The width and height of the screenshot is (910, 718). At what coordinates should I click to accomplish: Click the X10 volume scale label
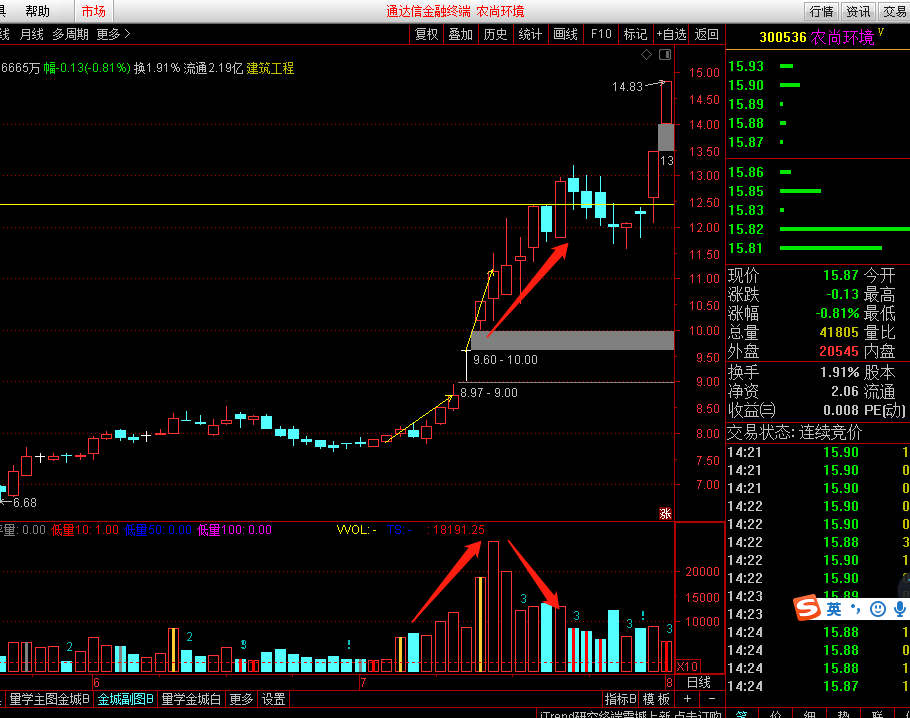point(688,666)
